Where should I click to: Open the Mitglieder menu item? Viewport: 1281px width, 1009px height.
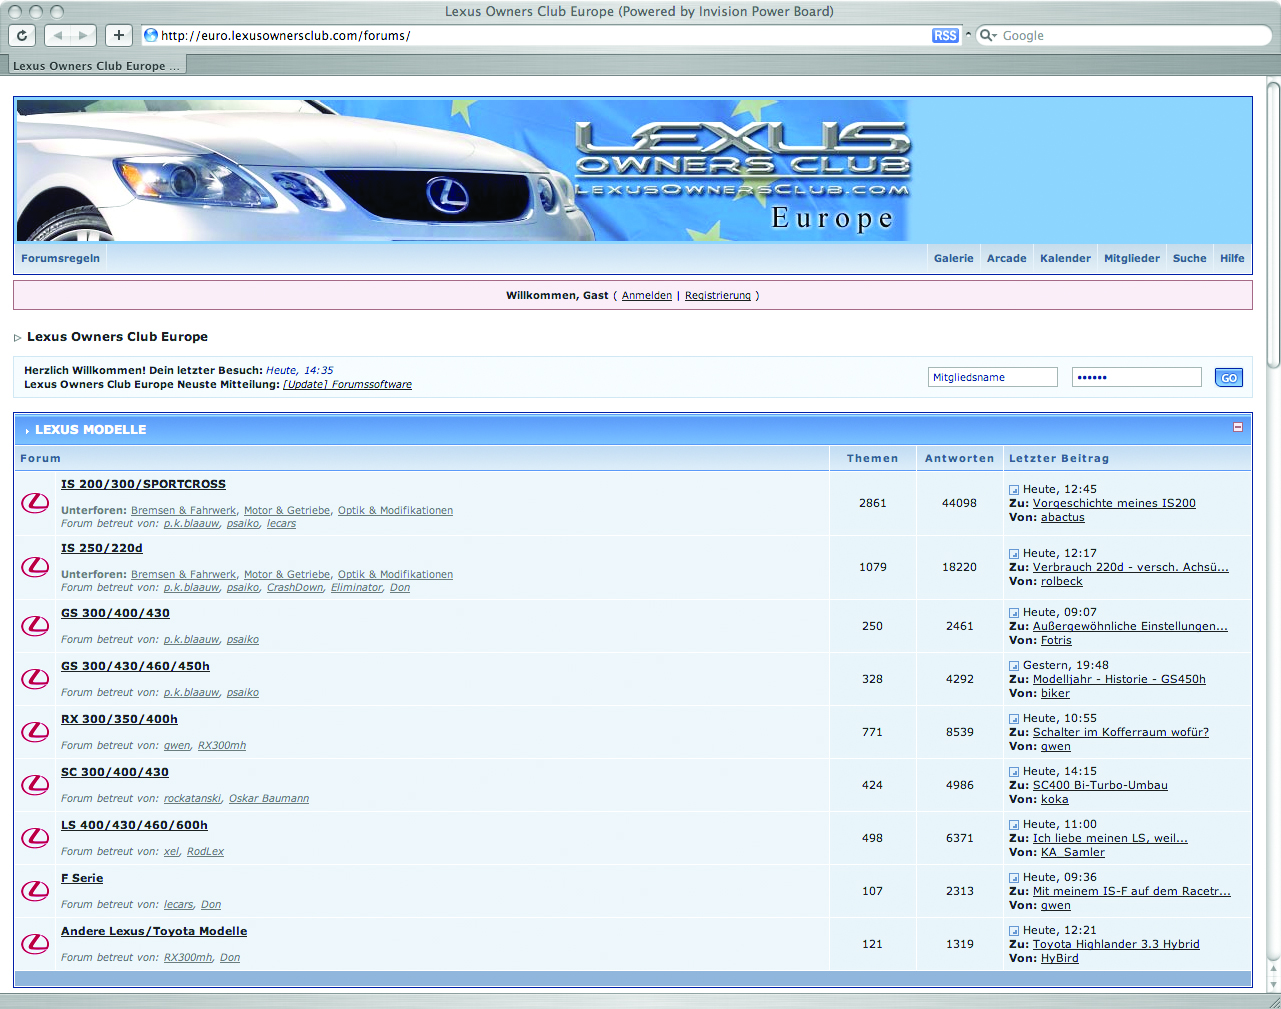click(x=1132, y=258)
